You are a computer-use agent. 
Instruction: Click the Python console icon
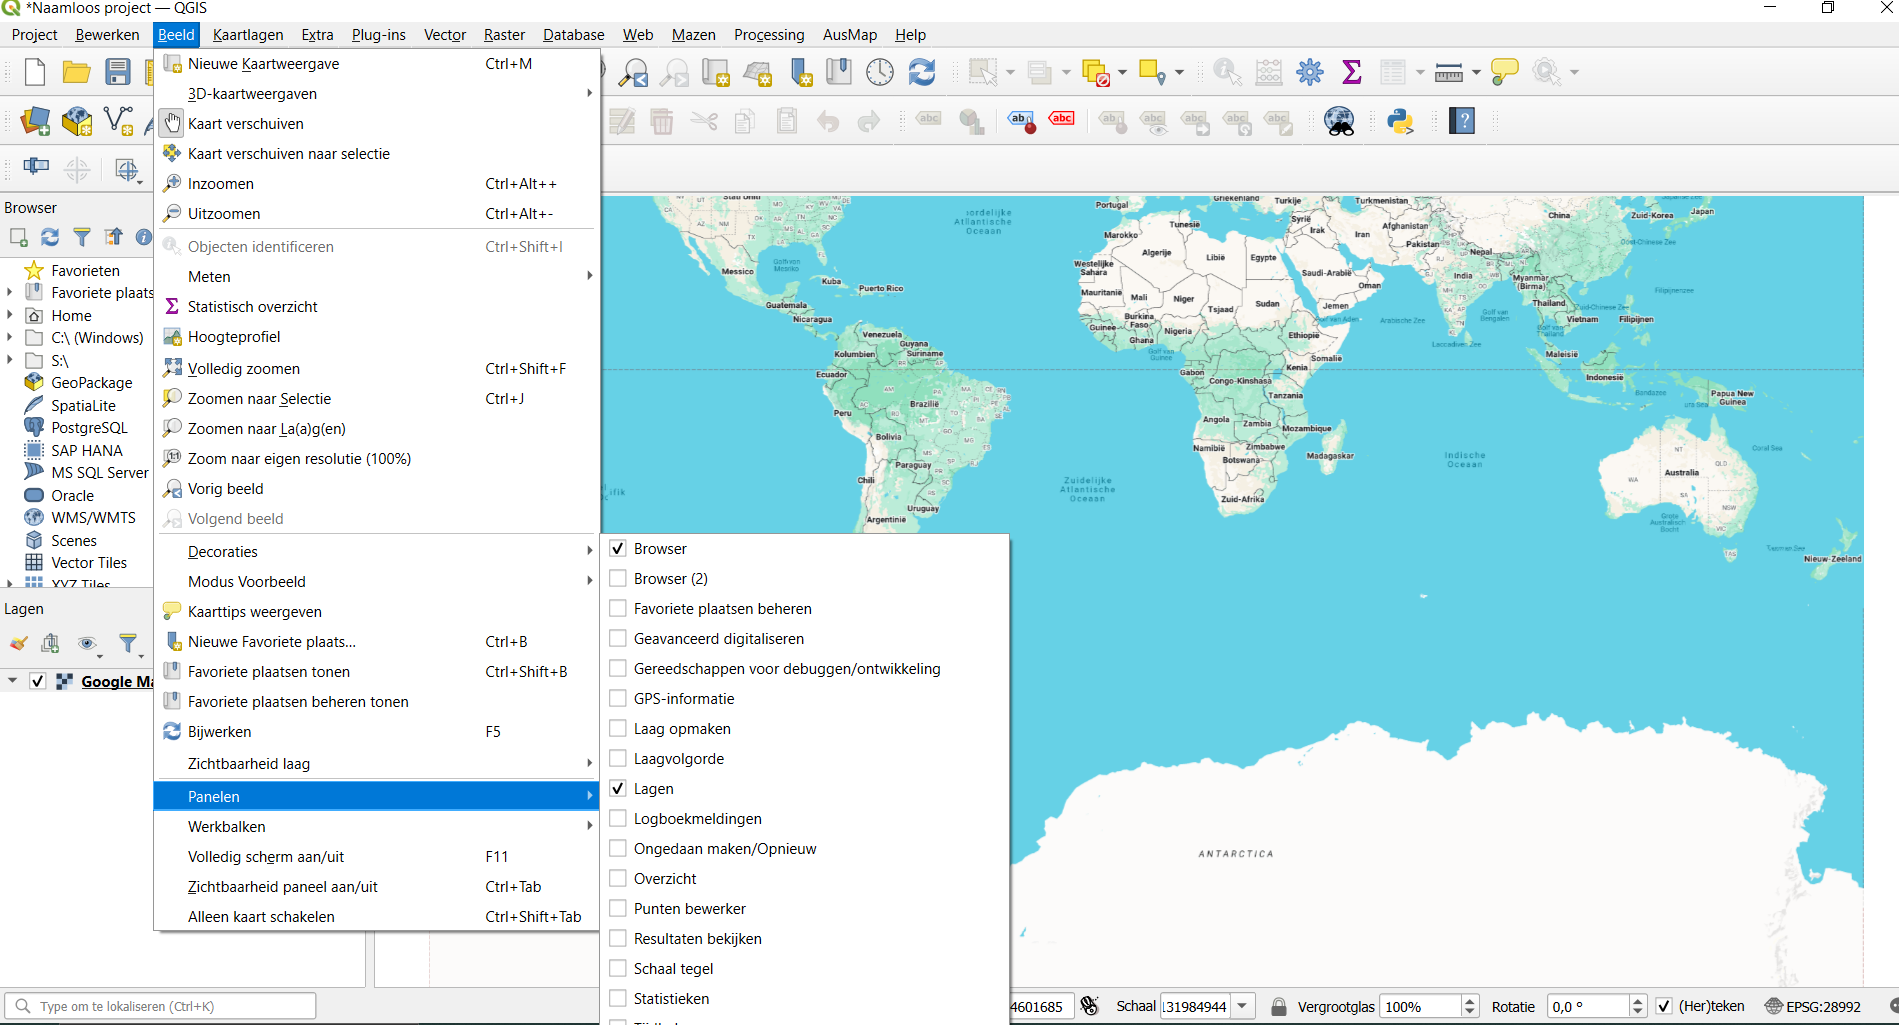tap(1400, 122)
